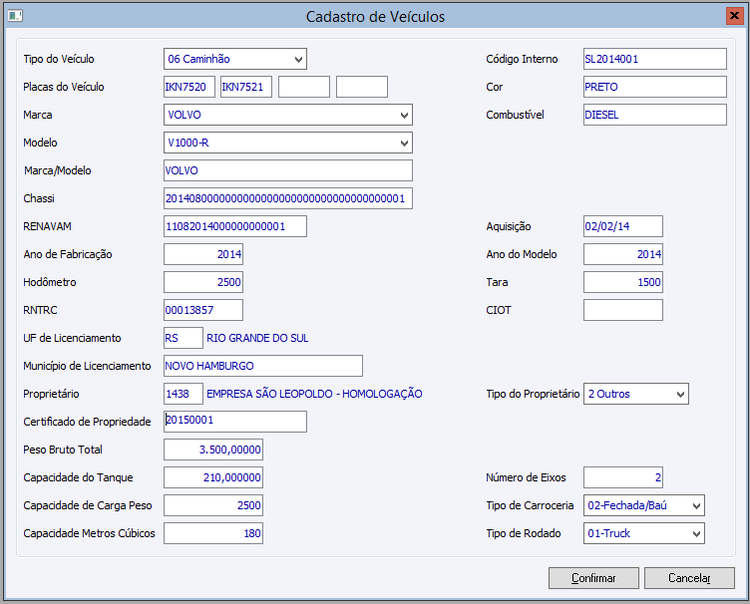Focus the Hodômetro field

pos(203,282)
